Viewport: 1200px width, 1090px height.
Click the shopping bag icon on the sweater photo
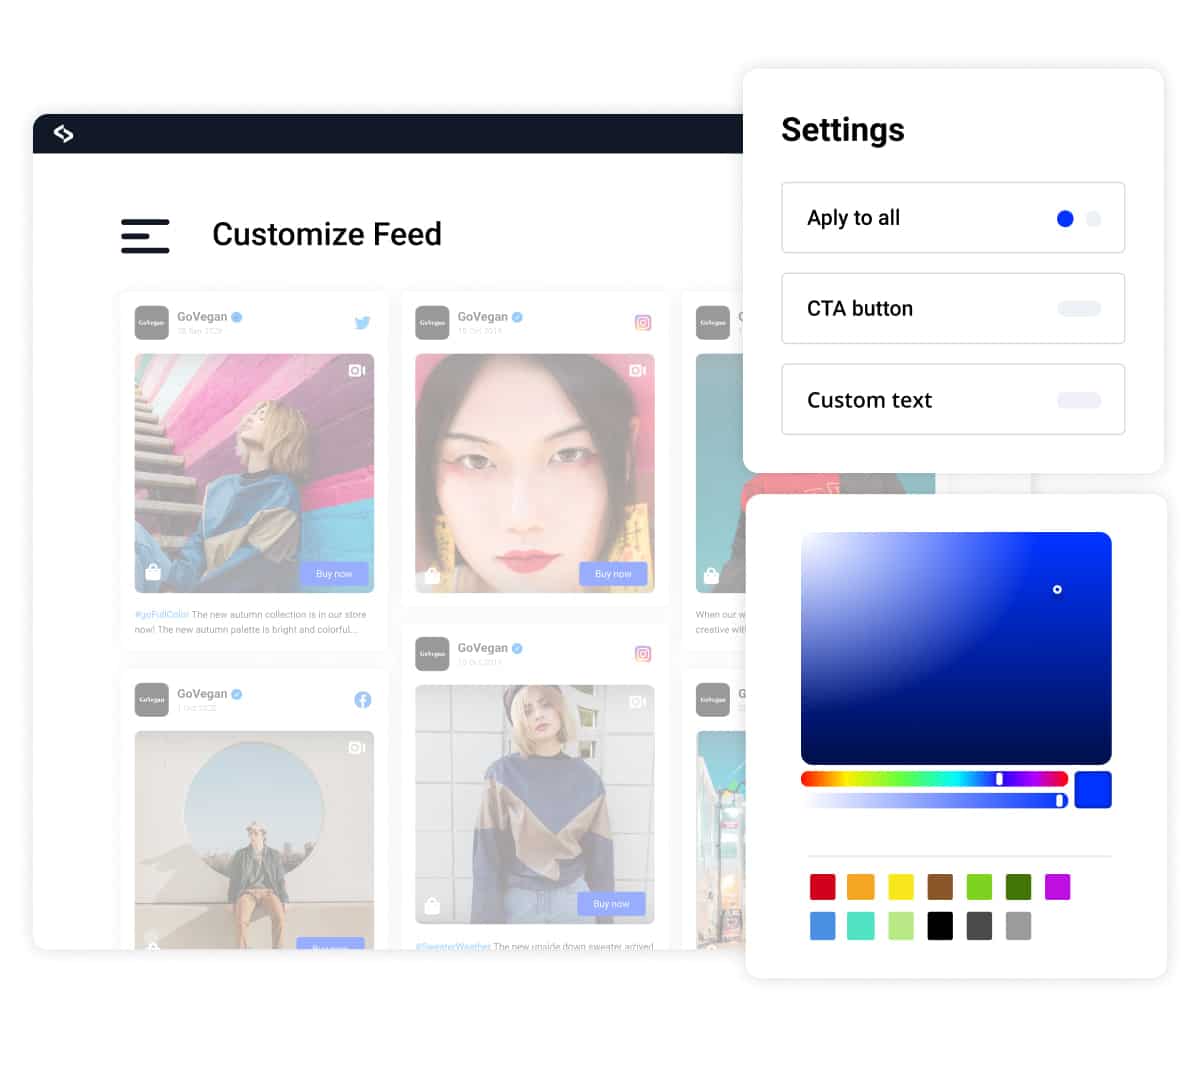click(x=432, y=905)
